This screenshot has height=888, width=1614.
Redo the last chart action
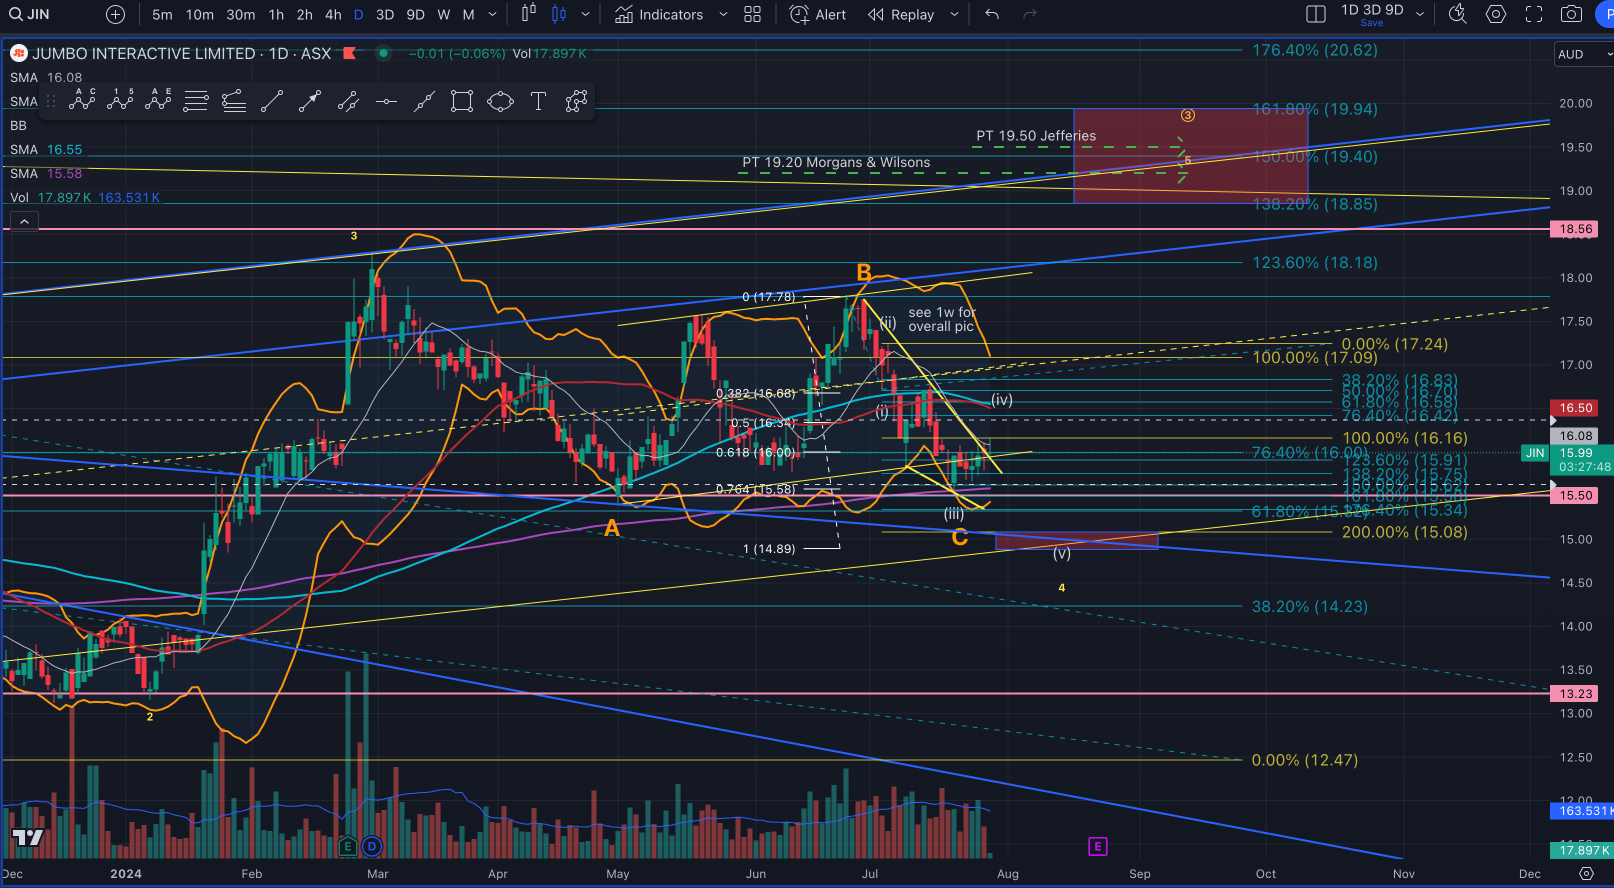1030,14
